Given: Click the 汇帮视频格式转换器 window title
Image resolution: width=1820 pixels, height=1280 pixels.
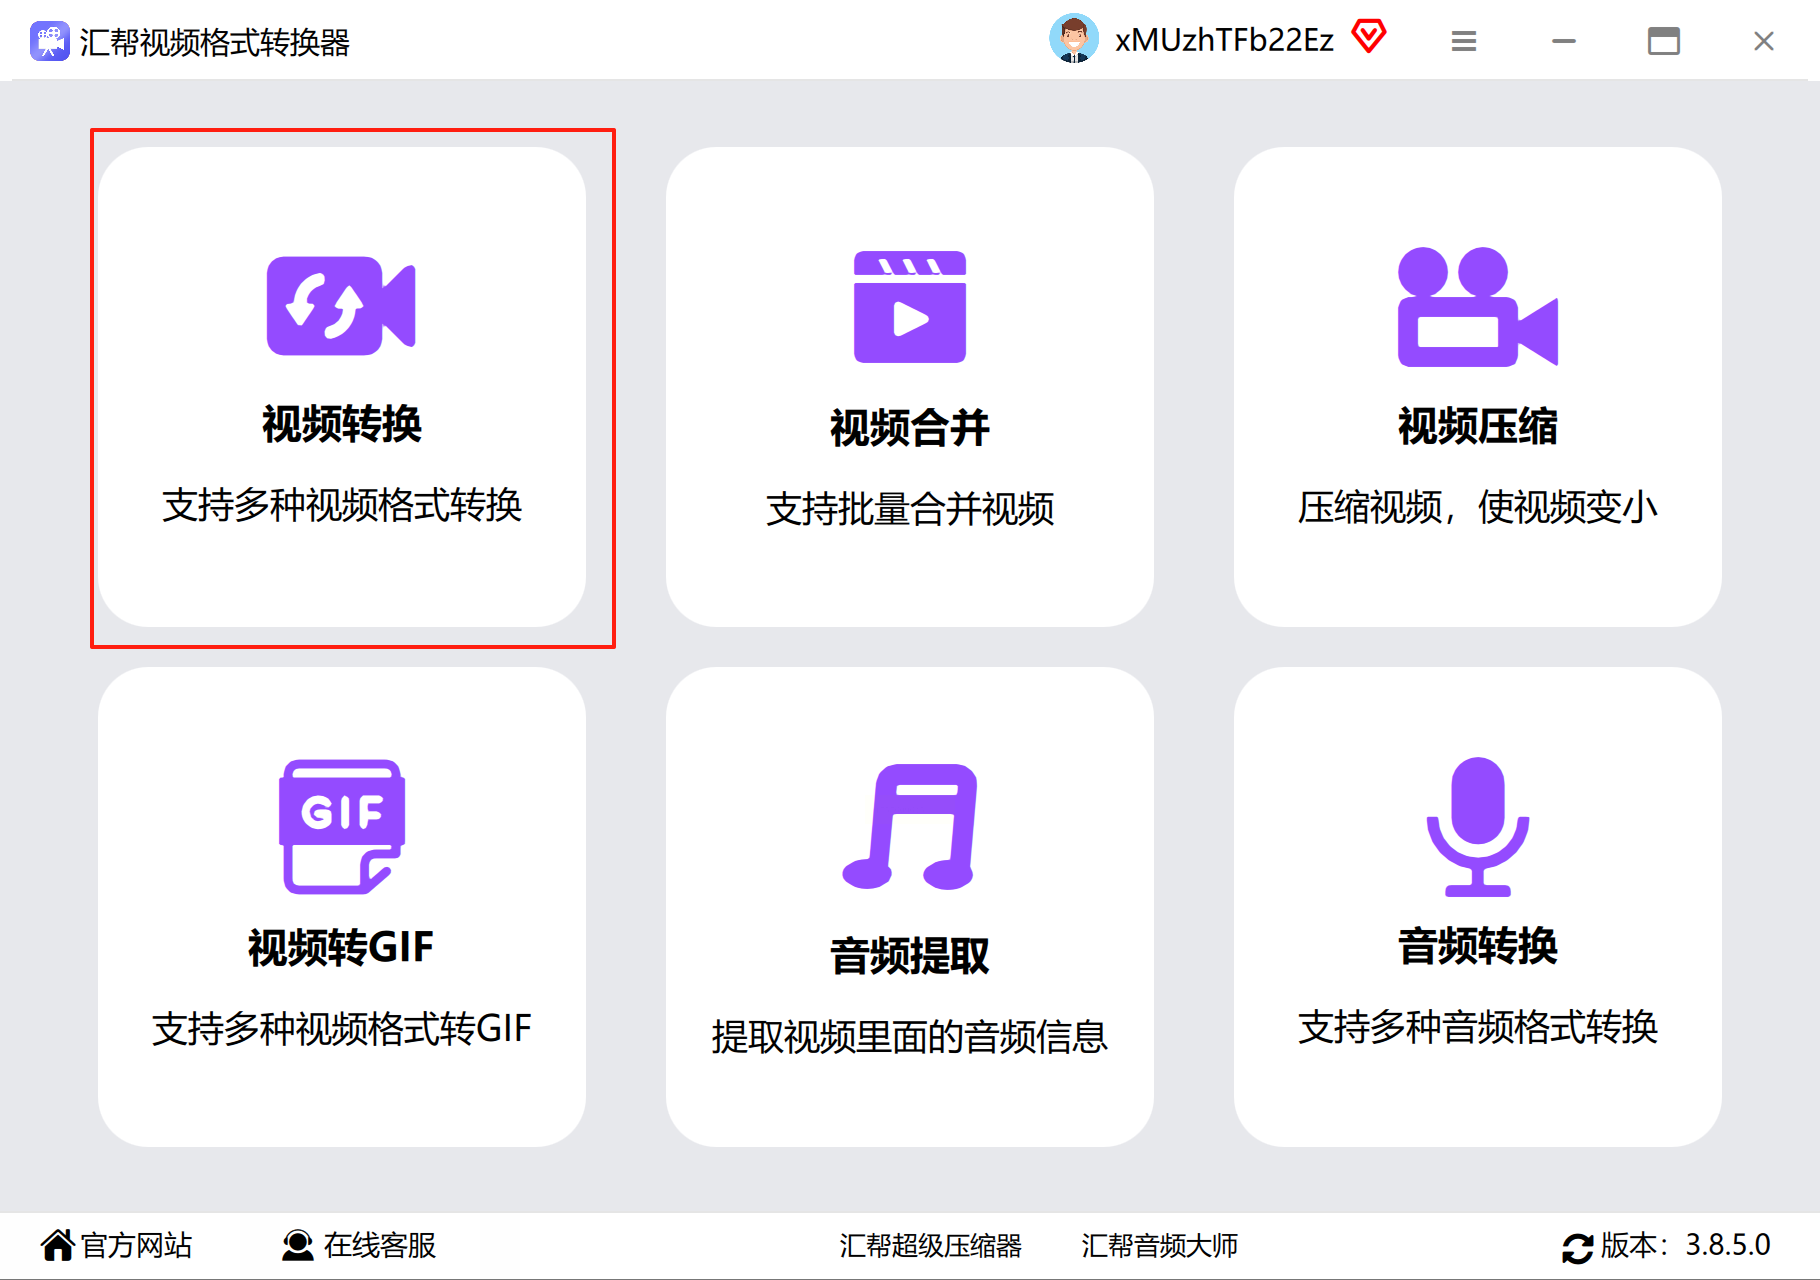Looking at the screenshot, I should point(215,42).
